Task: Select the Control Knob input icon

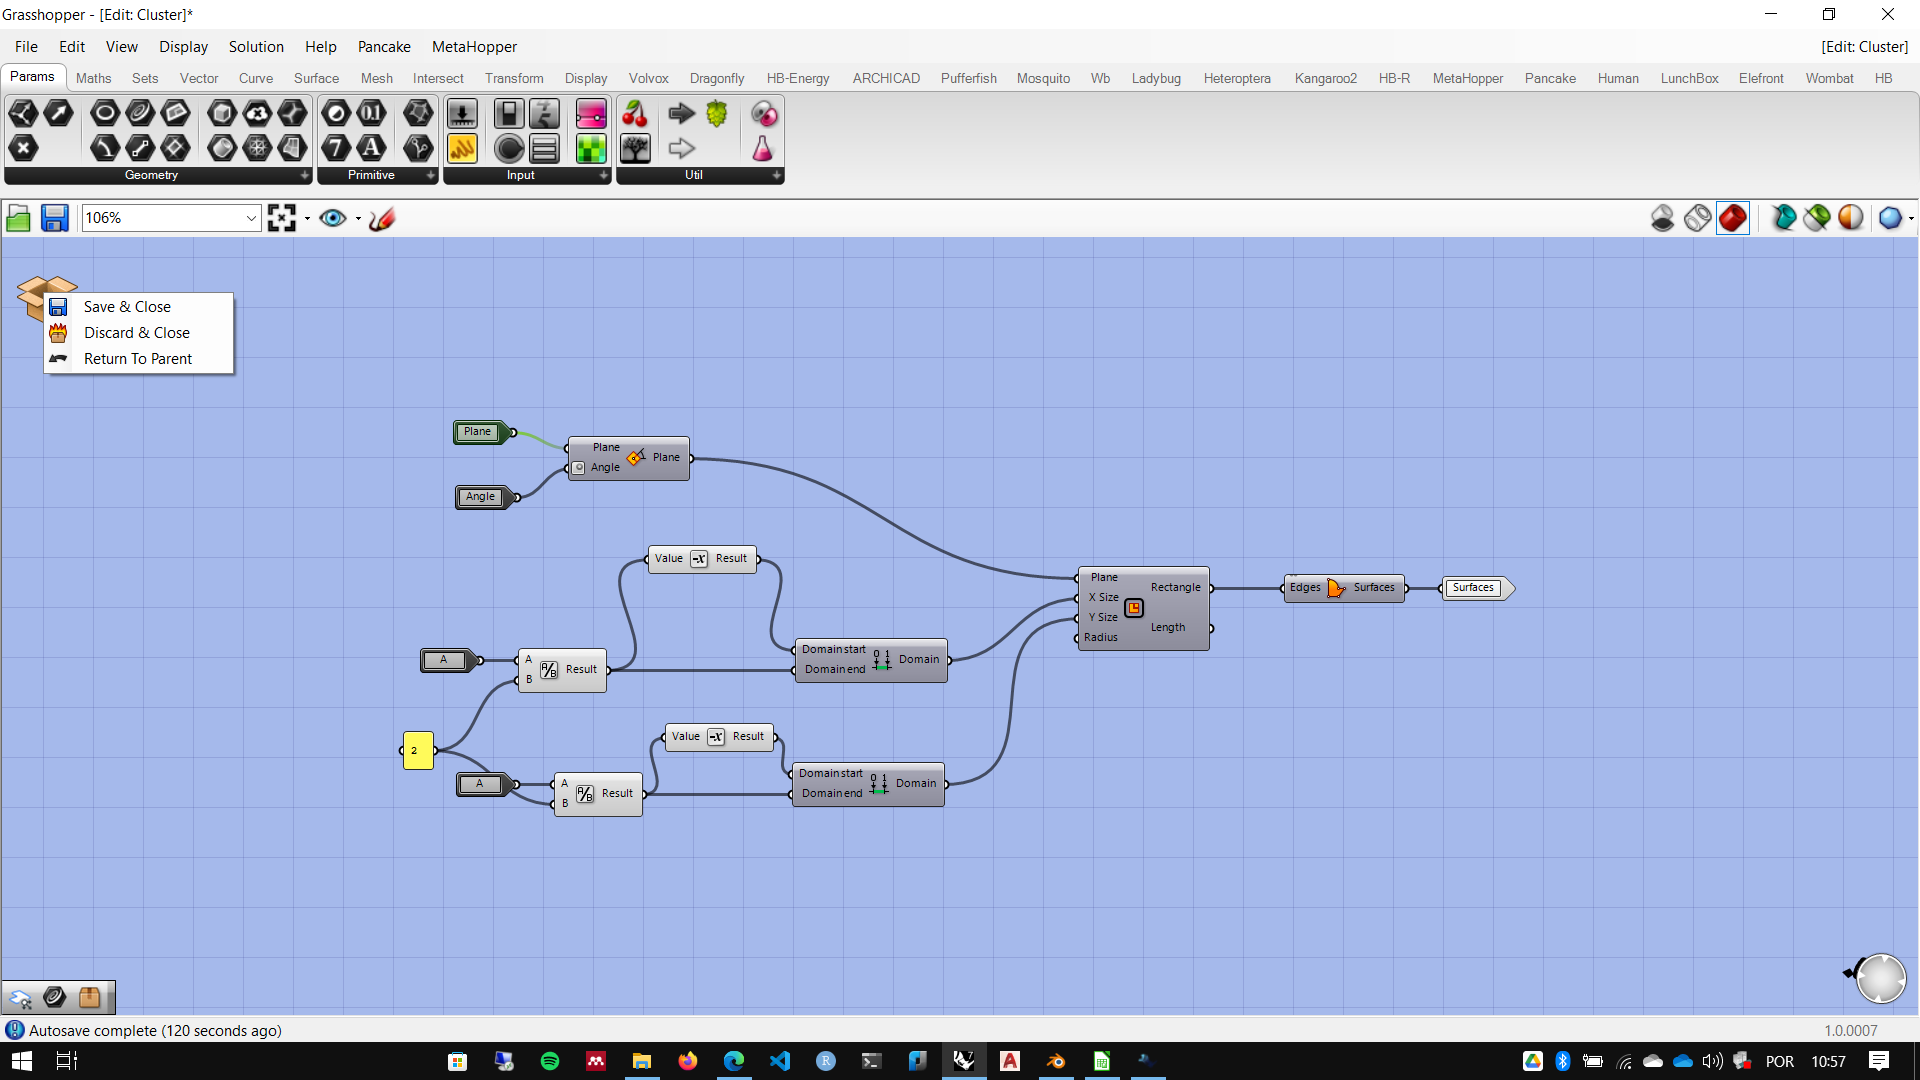Action: (x=509, y=149)
